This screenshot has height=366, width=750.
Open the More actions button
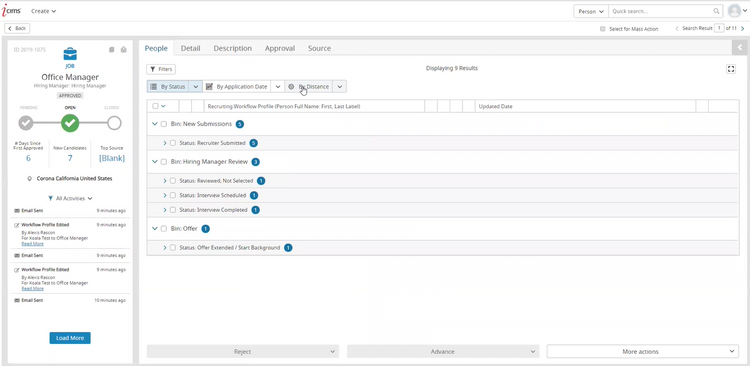(643, 352)
